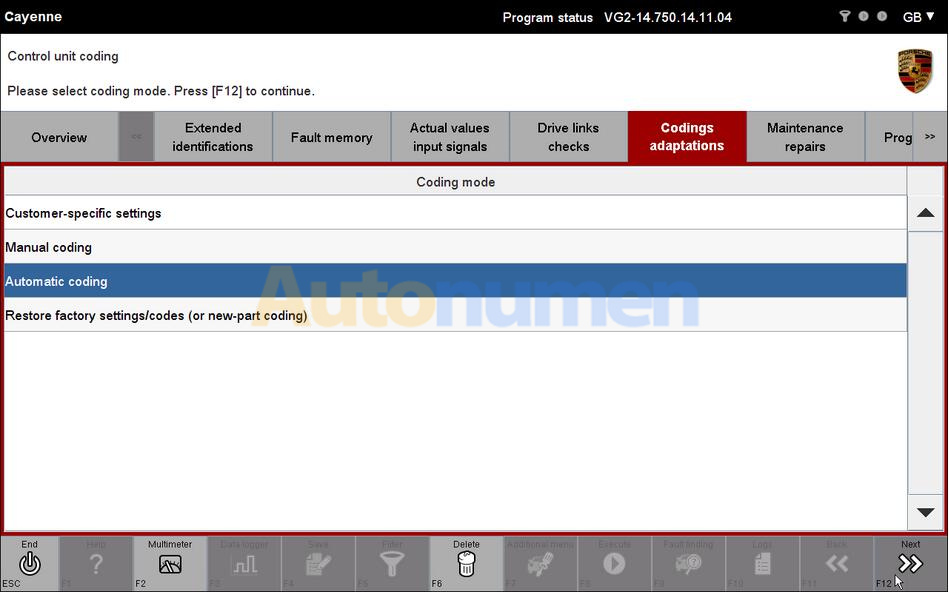
Task: Choose Restore factory settings/codes option
Action: pyautogui.click(x=455, y=315)
